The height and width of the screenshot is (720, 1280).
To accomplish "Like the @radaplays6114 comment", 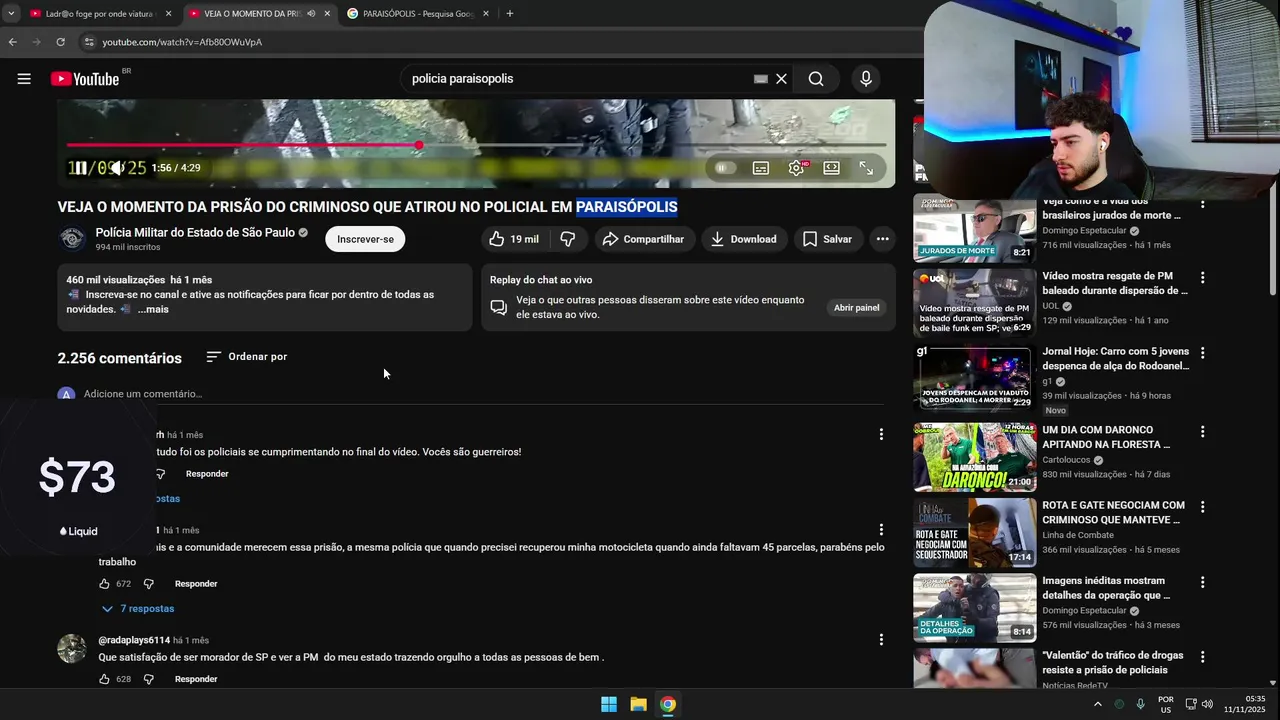I will [105, 679].
